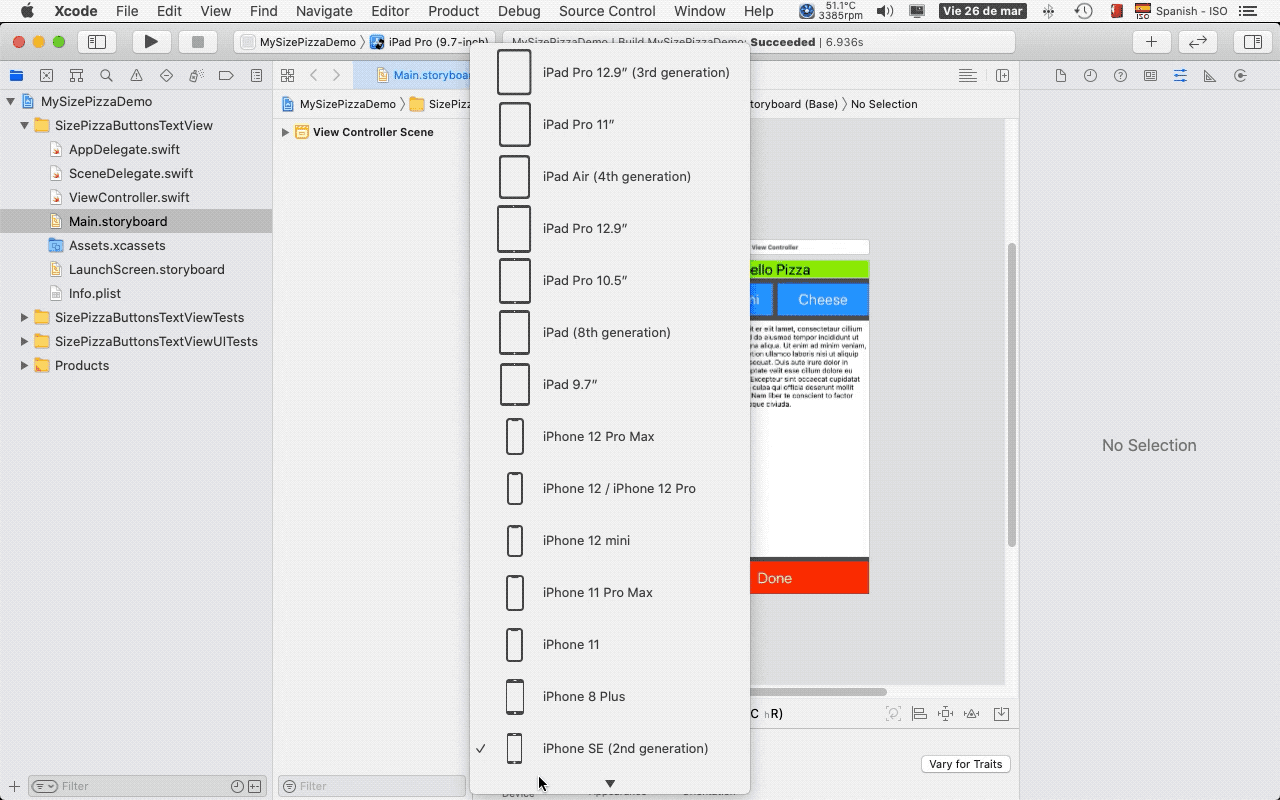Collapse the MySizePizzaDemo project tree
The image size is (1280, 800).
[x=11, y=101]
